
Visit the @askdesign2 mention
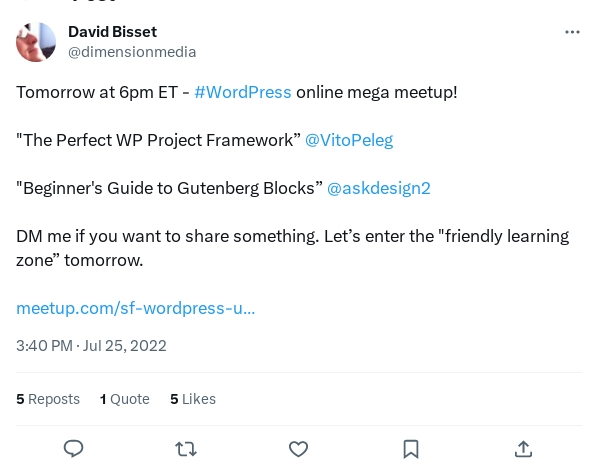379,188
